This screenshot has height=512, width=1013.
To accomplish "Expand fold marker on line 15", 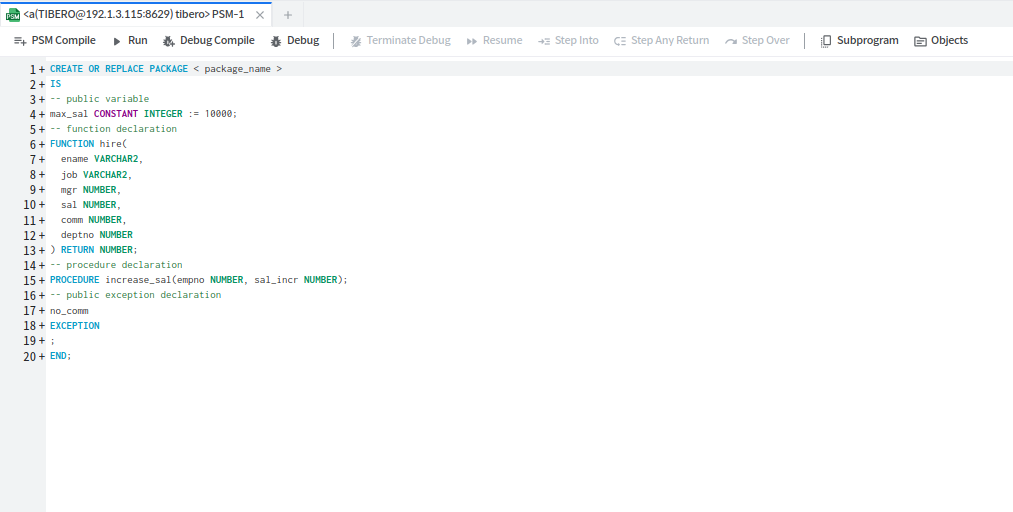I will click(x=42, y=280).
